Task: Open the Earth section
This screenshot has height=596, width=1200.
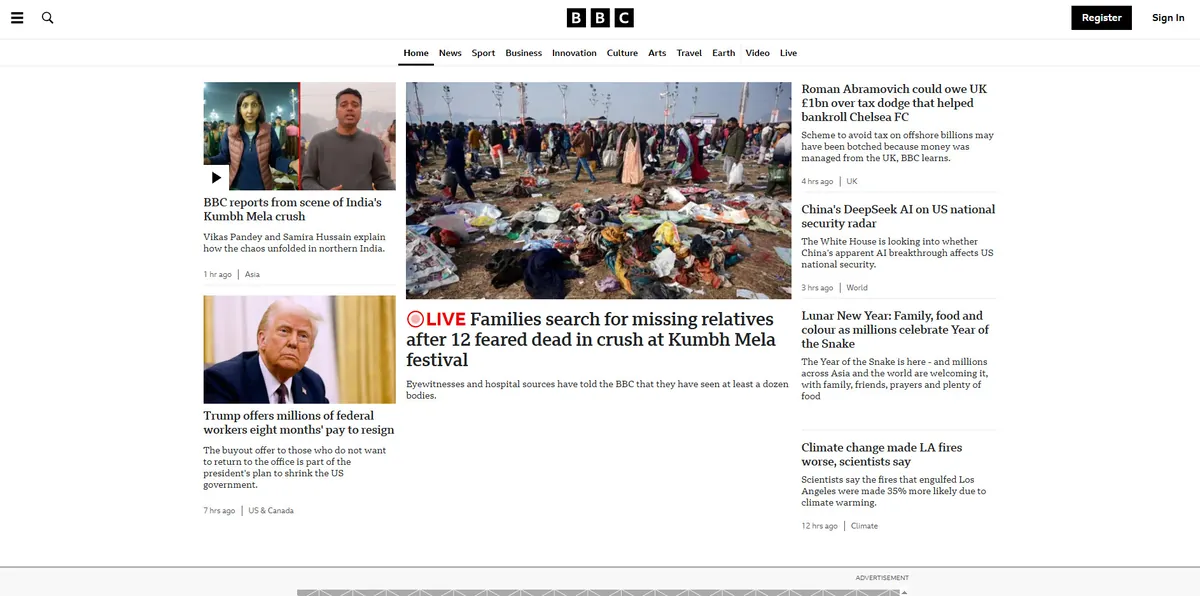Action: pos(723,53)
